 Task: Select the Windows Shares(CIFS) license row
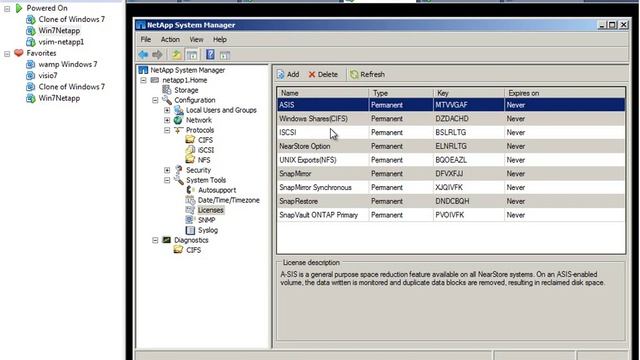tap(451, 119)
